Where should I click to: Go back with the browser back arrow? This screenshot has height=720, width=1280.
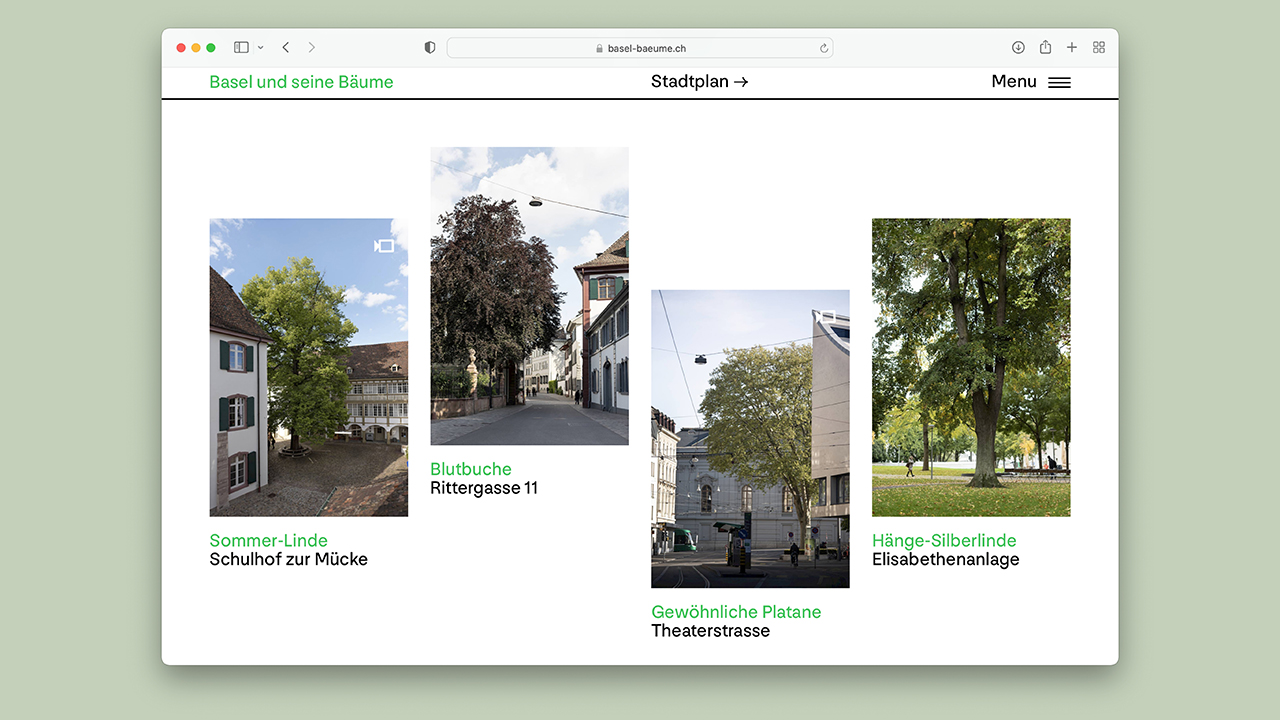click(286, 47)
